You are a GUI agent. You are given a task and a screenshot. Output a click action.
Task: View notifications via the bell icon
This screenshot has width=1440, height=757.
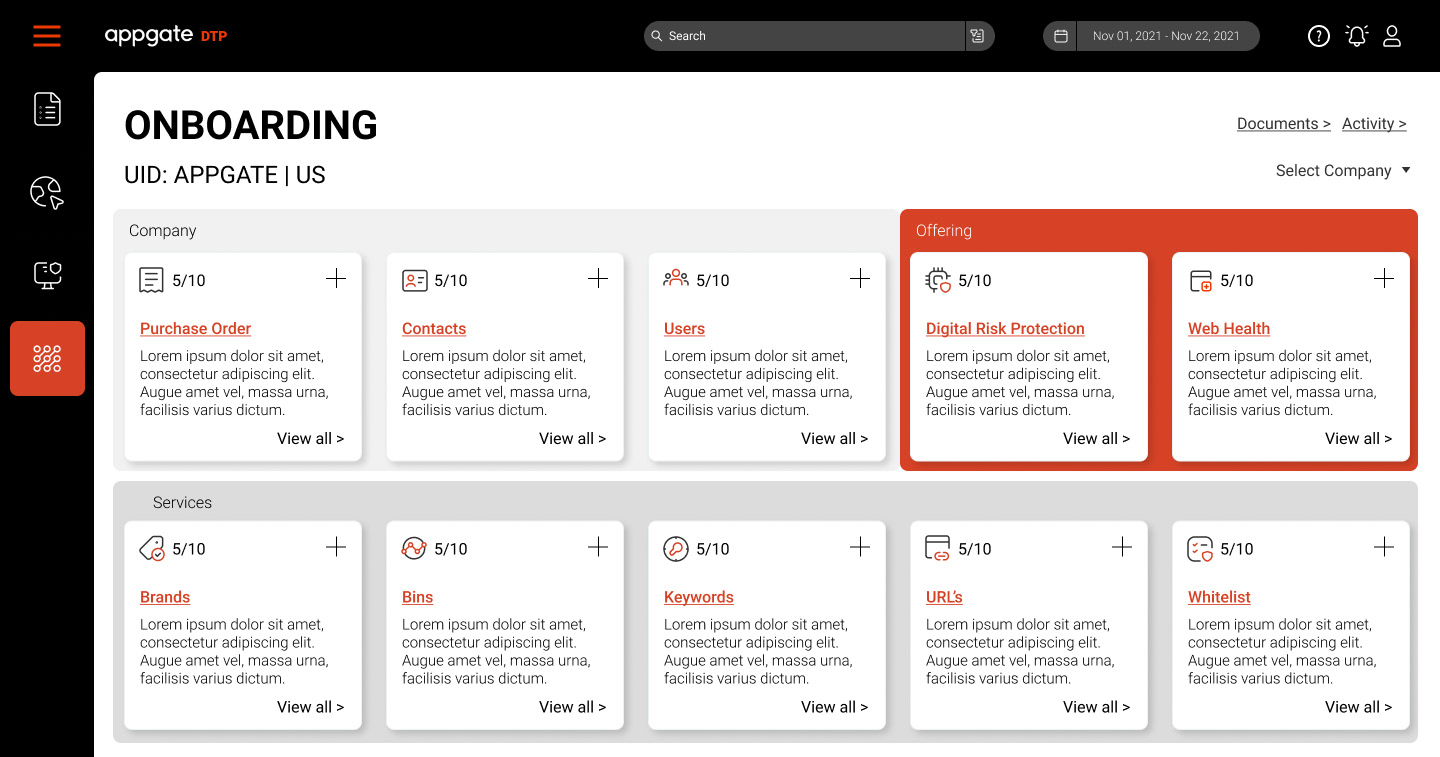(1356, 36)
